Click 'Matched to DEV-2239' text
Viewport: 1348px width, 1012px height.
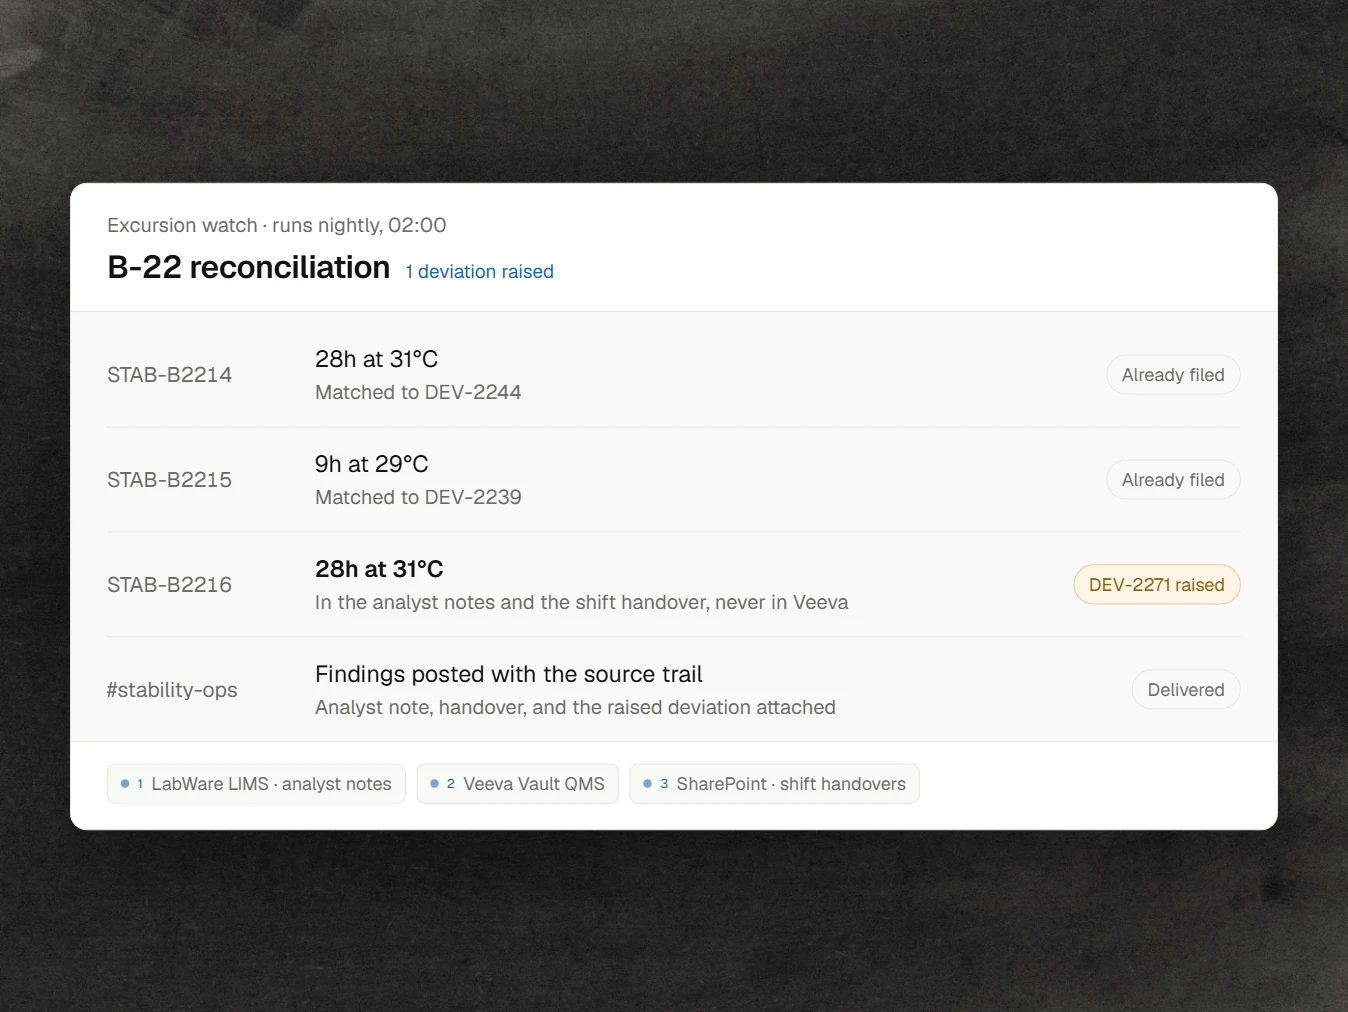click(418, 497)
